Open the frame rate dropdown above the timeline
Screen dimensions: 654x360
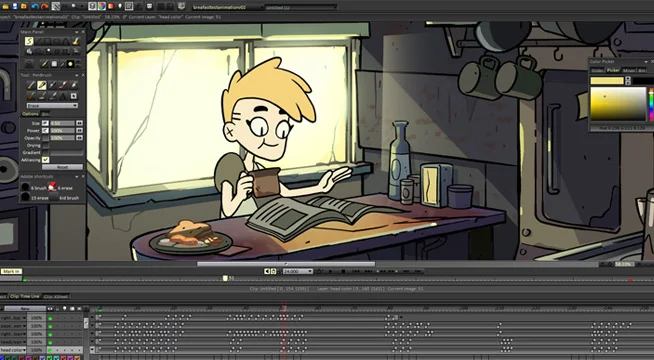pyautogui.click(x=298, y=271)
